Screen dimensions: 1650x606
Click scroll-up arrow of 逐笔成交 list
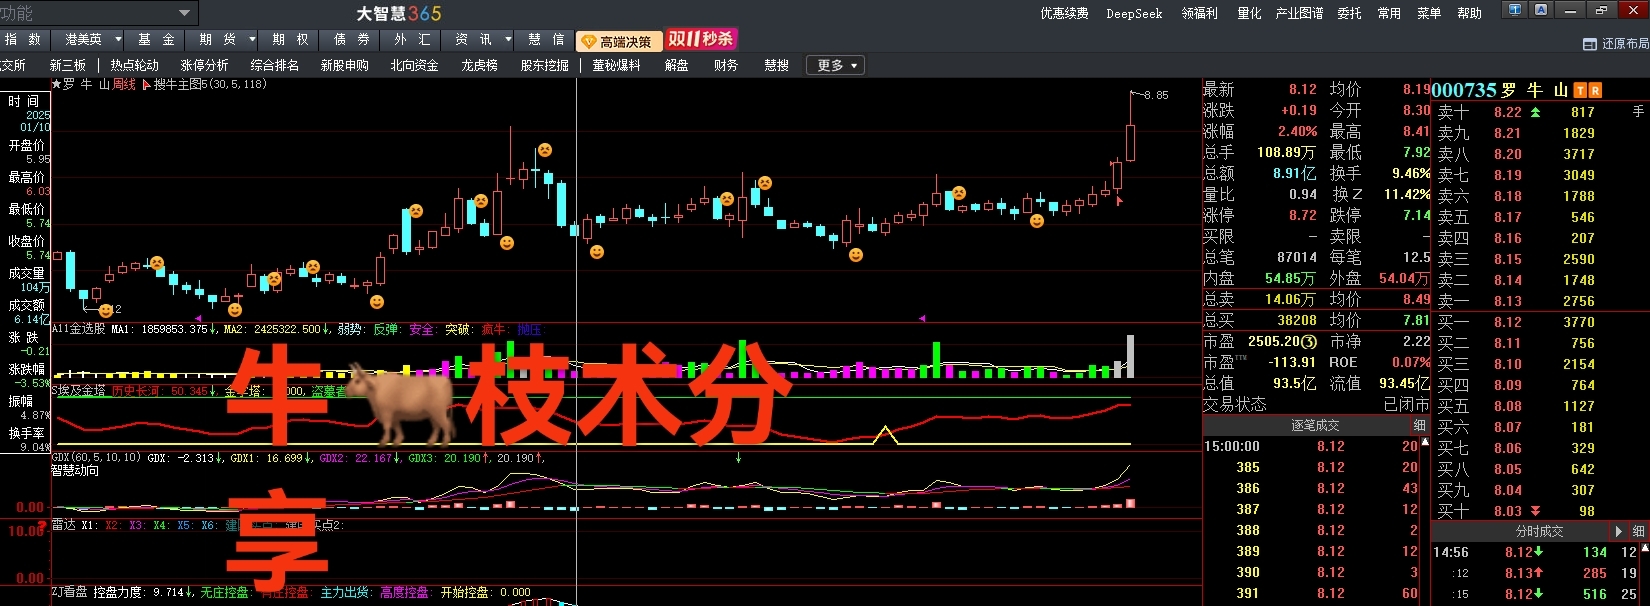[1425, 441]
